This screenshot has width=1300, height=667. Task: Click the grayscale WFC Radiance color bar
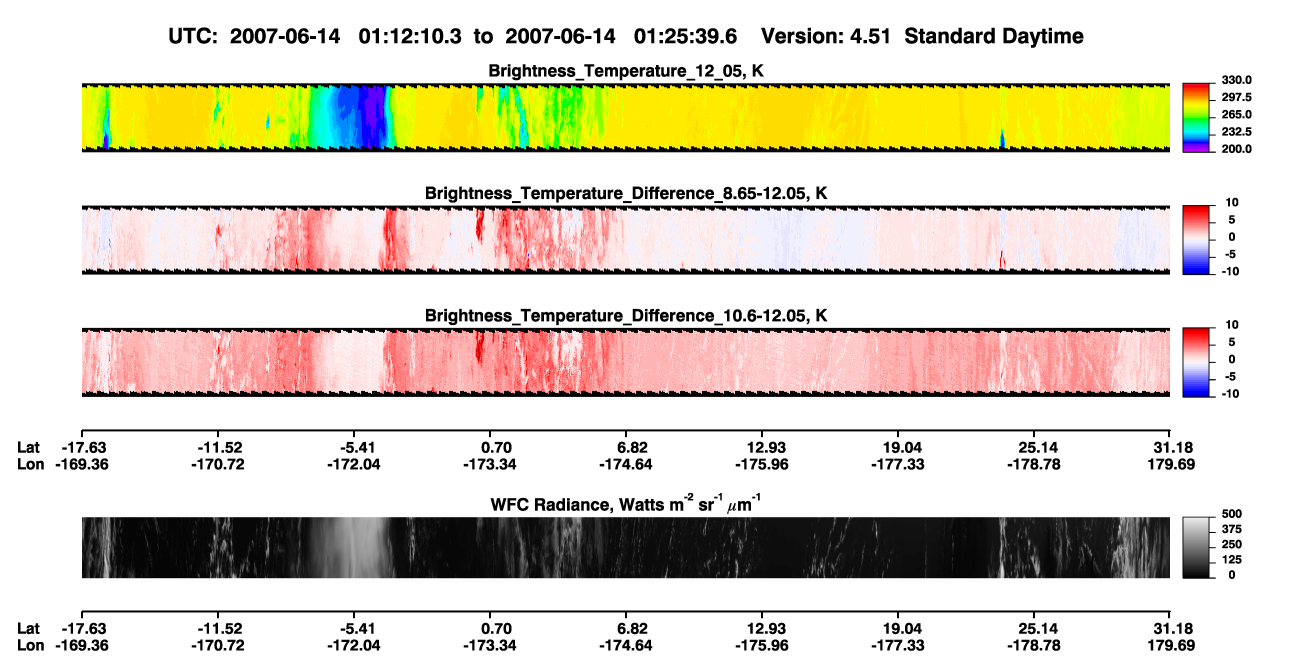coord(1196,548)
